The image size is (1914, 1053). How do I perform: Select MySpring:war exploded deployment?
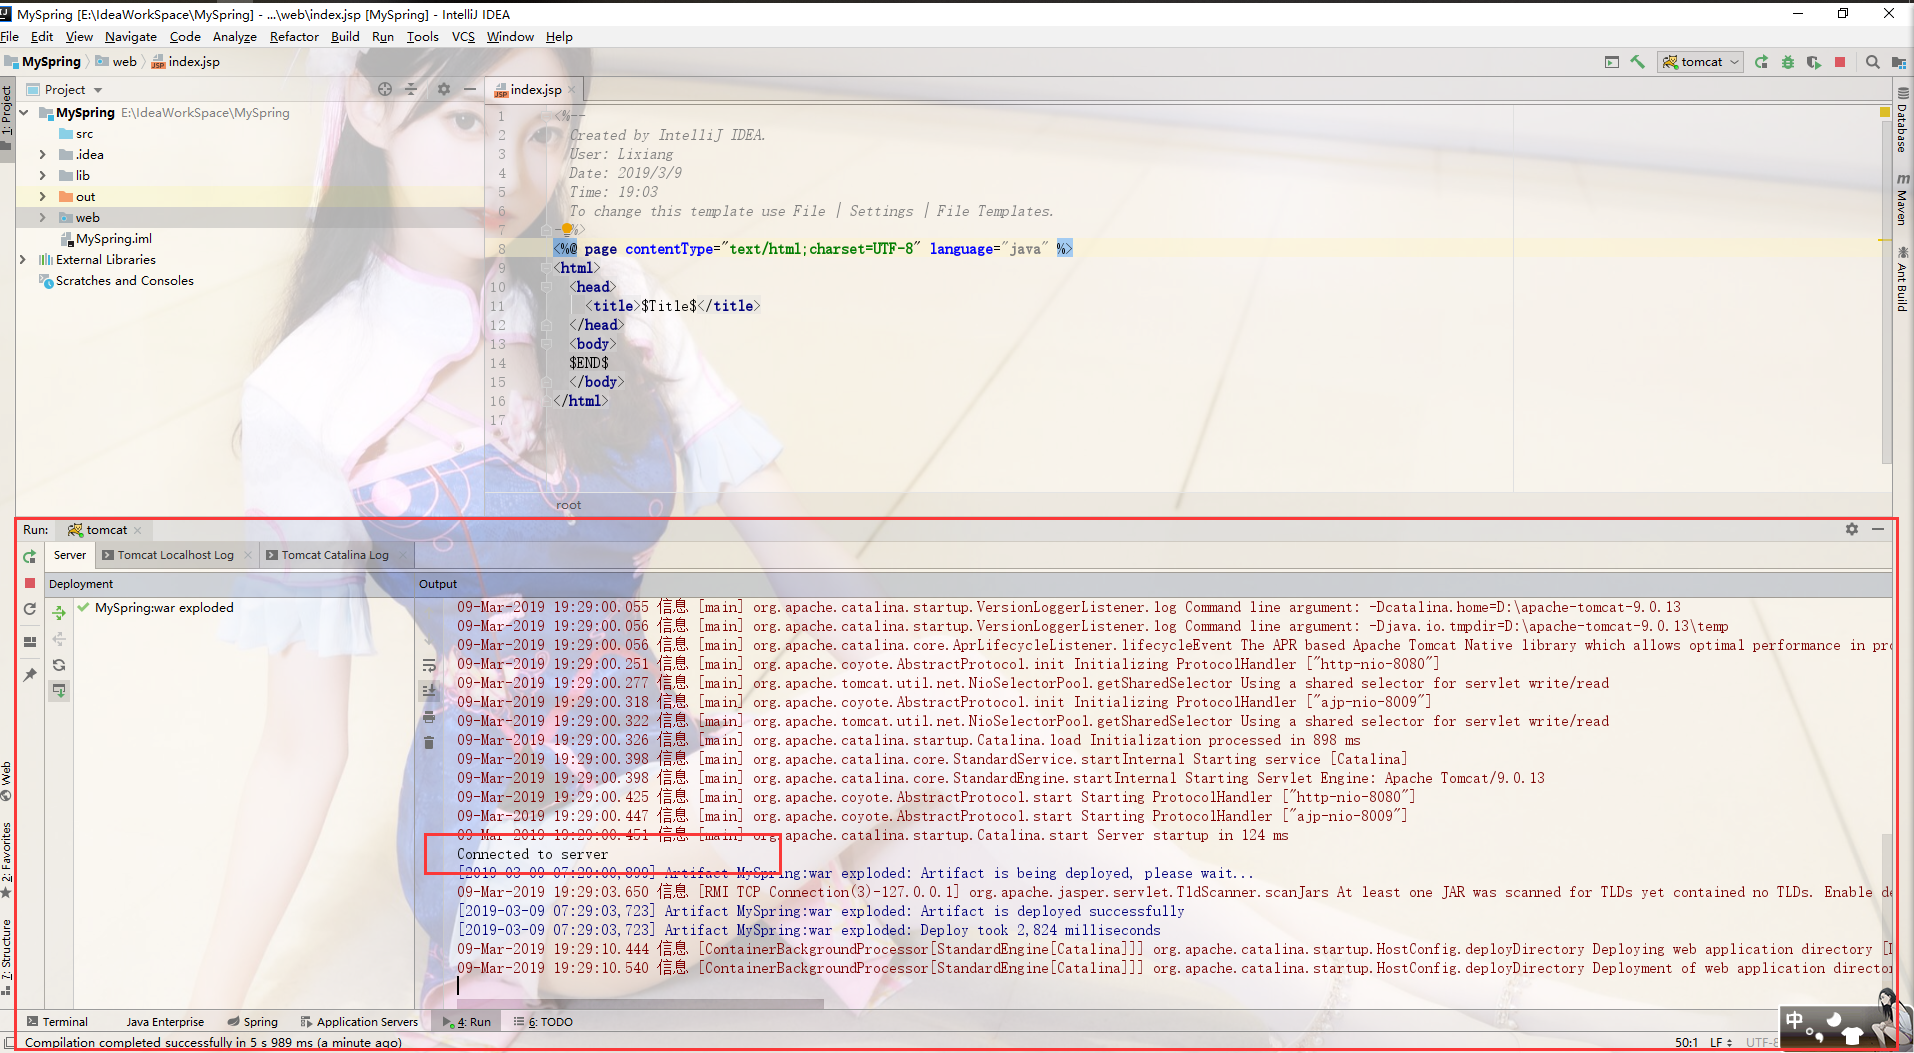[156, 608]
